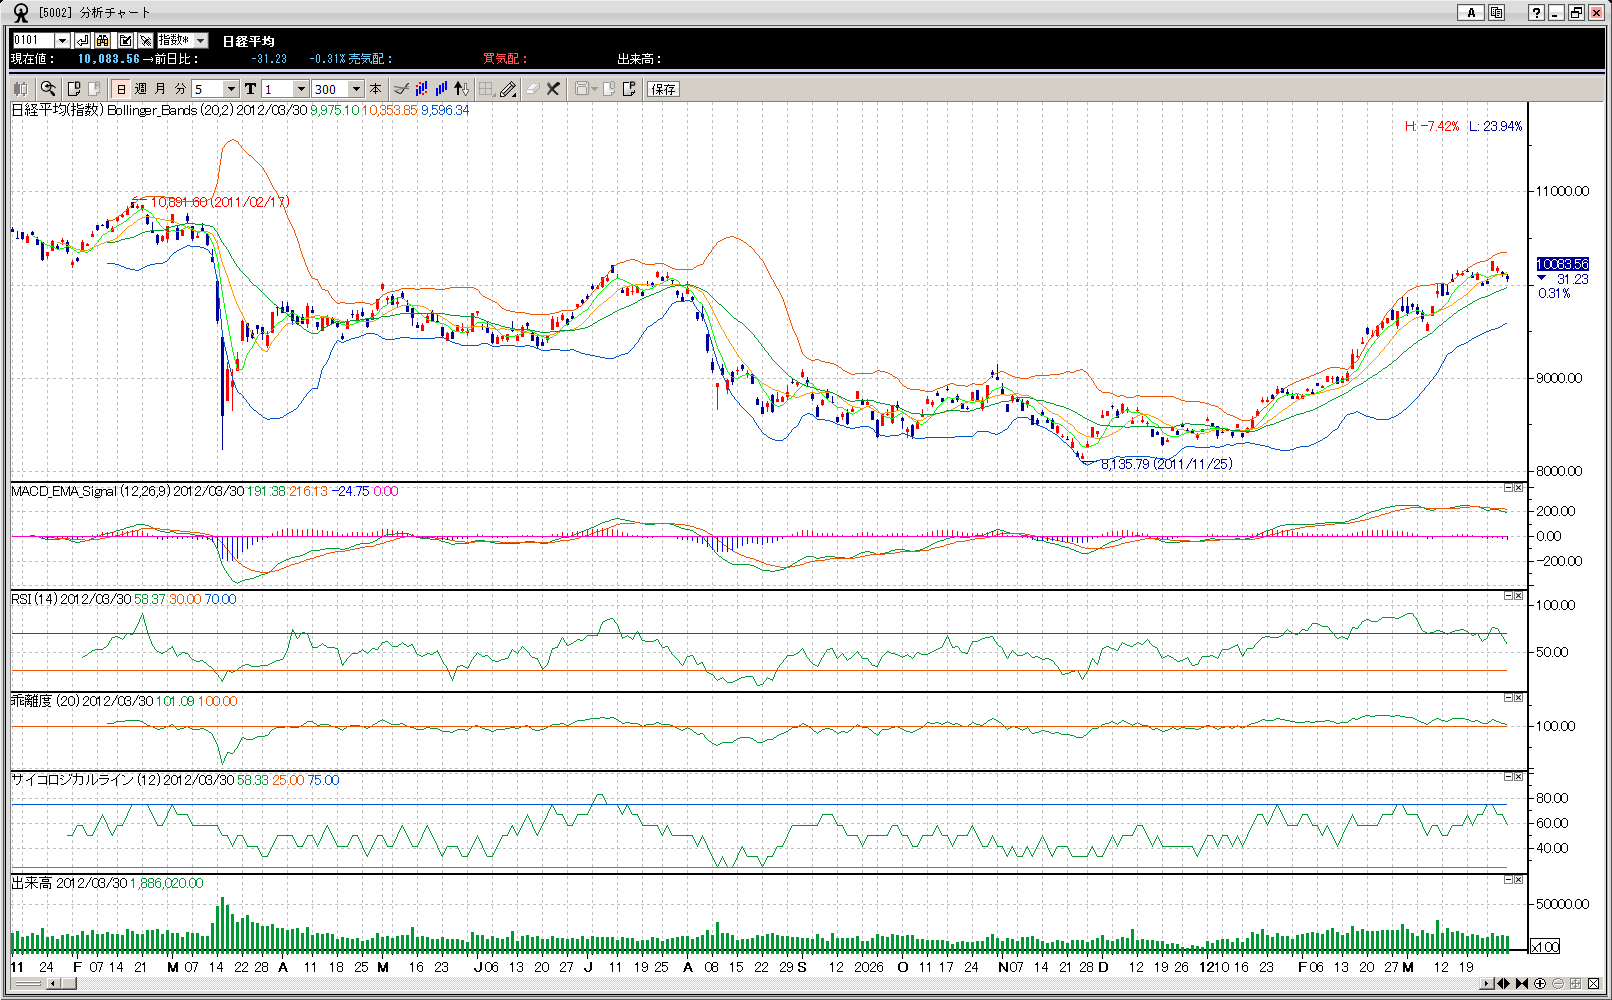The width and height of the screenshot is (1612, 1000).
Task: Click the 保存 save button
Action: (x=663, y=89)
